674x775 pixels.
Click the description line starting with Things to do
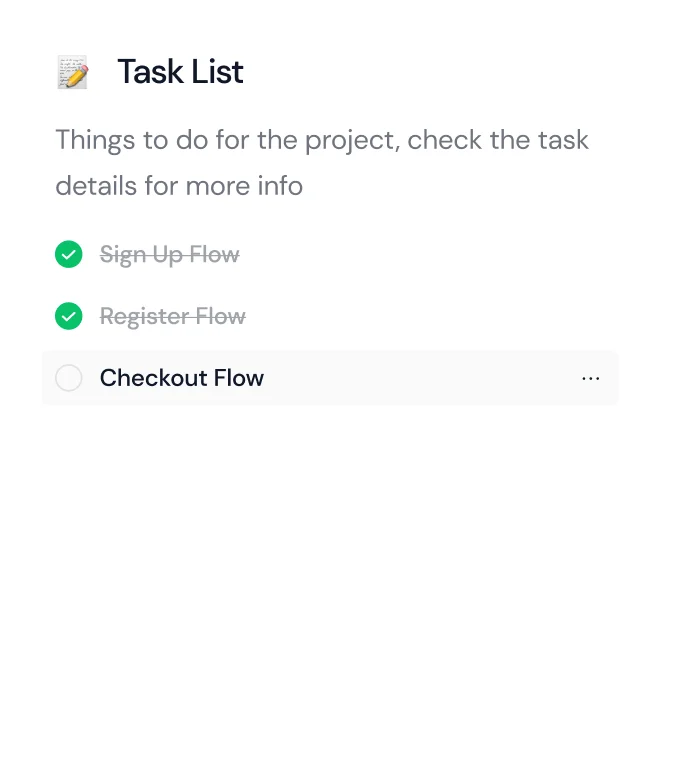322,140
